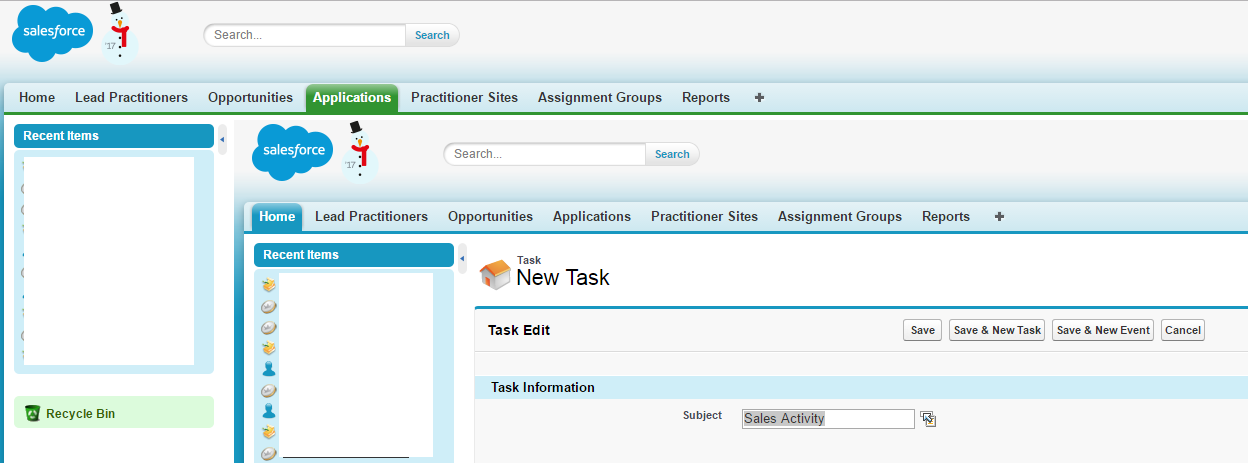The width and height of the screenshot is (1248, 463).
Task: Open Practitioner Sites in the outer tab bar
Action: pos(464,98)
